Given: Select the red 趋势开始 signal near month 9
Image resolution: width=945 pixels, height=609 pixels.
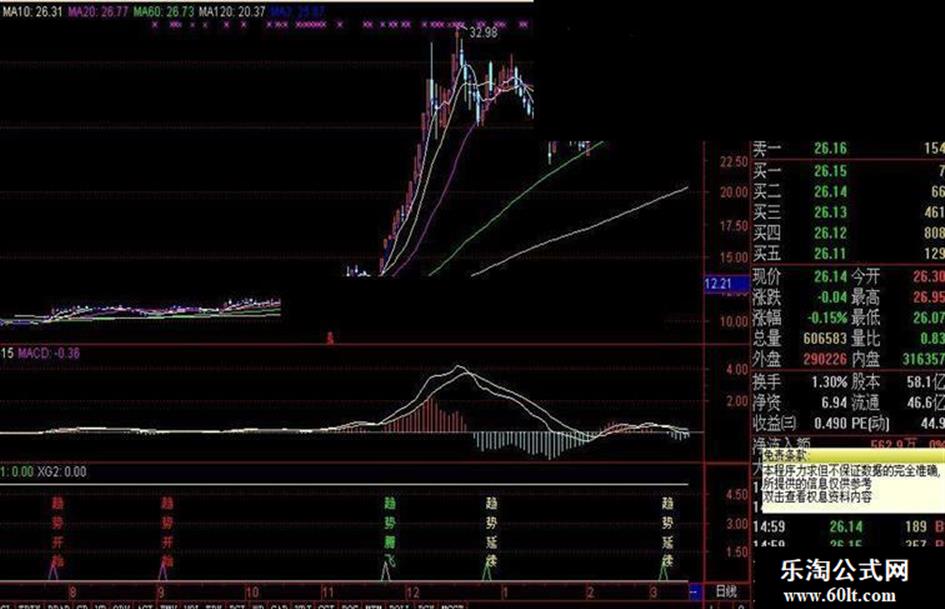Looking at the screenshot, I should 167,534.
